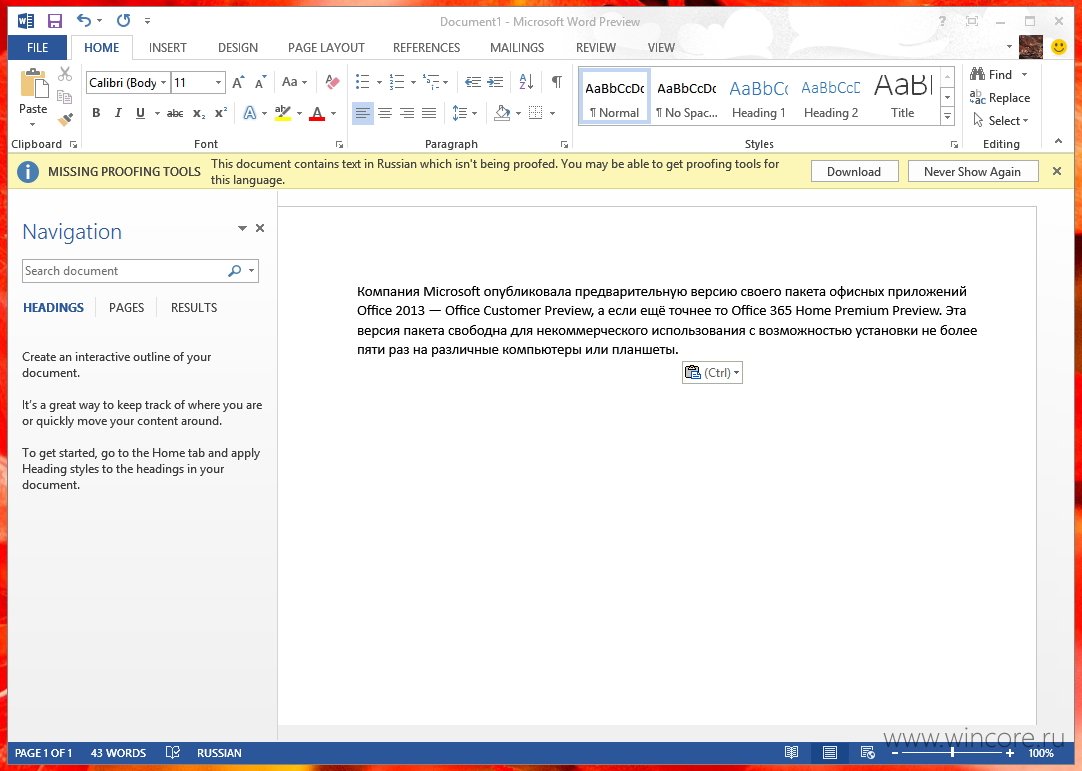
Task: Open Word Help question mark
Action: coord(942,21)
